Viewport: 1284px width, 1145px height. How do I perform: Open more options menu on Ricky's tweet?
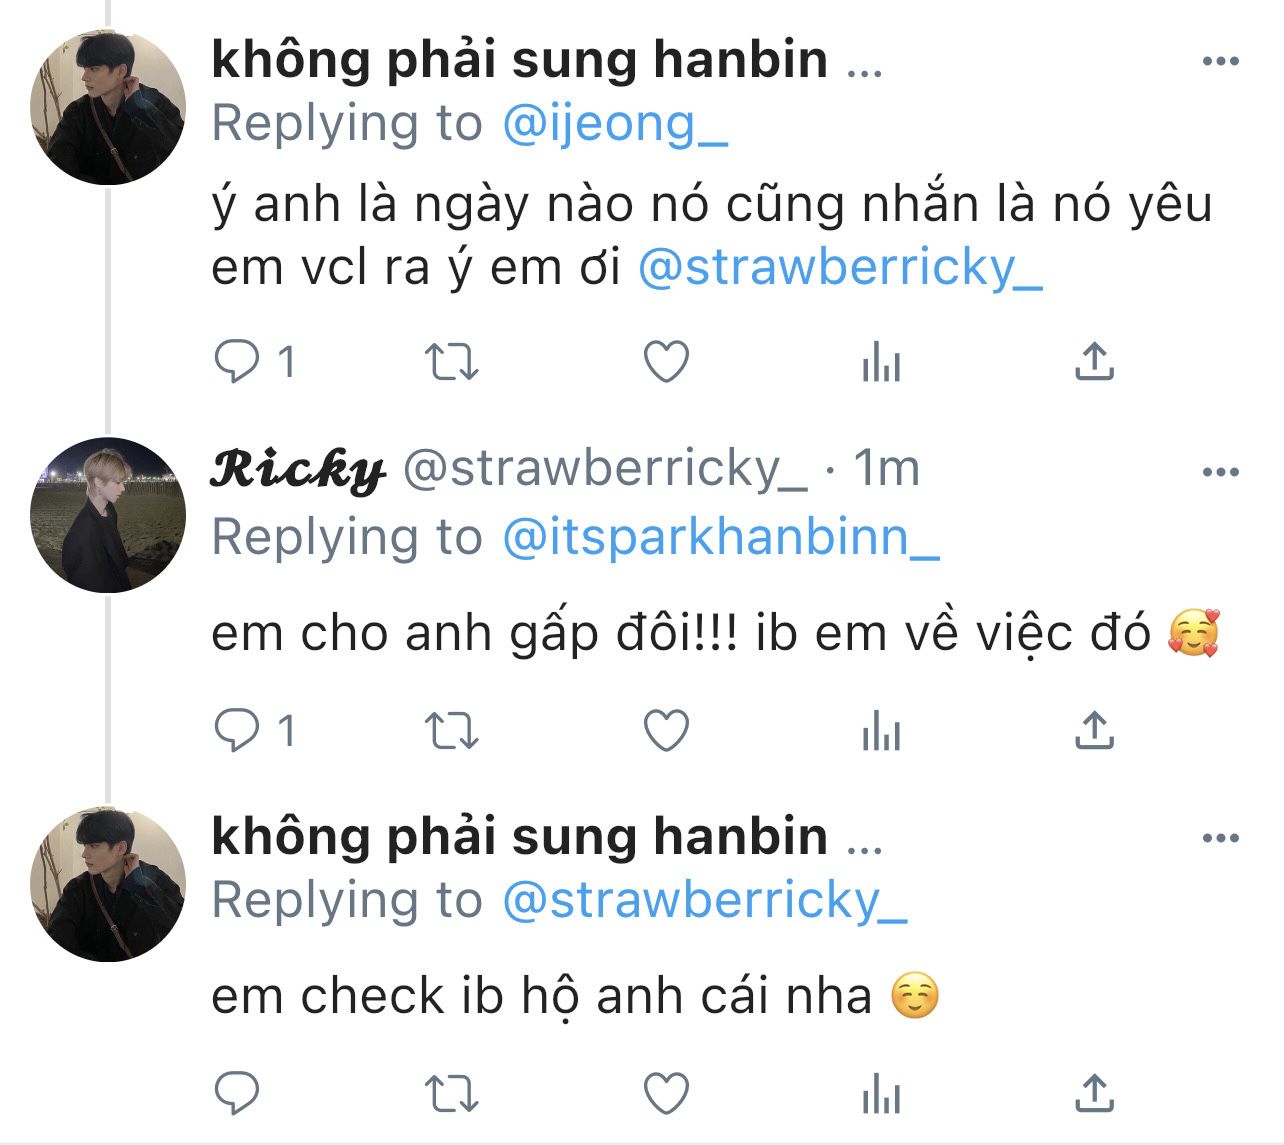tap(1220, 472)
